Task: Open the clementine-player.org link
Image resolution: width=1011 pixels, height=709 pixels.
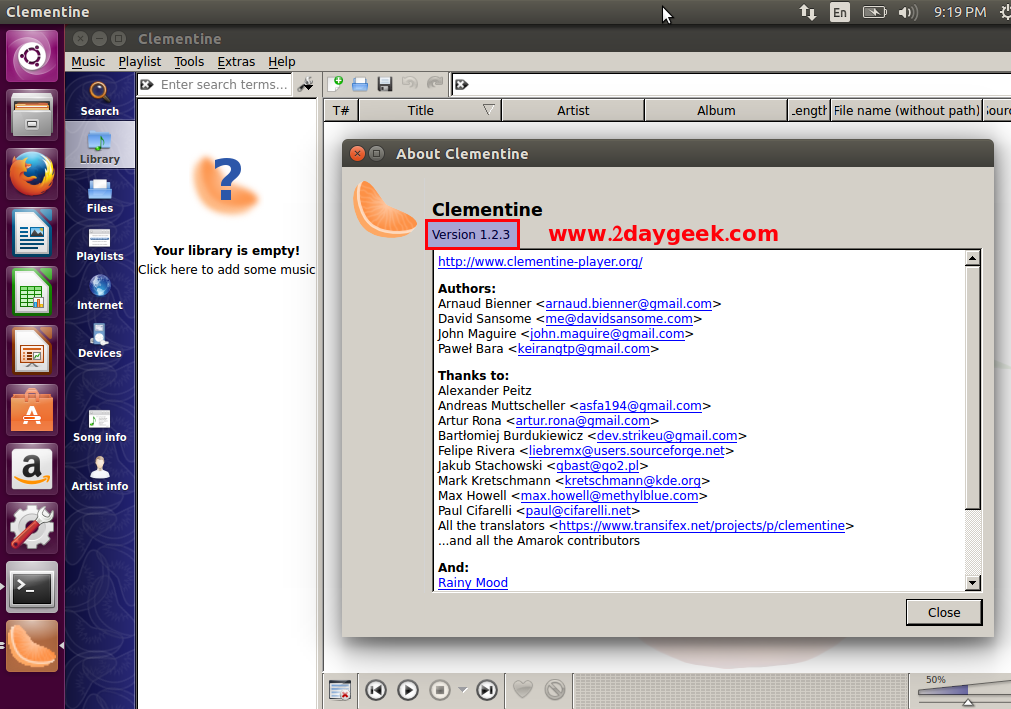Action: click(x=540, y=262)
